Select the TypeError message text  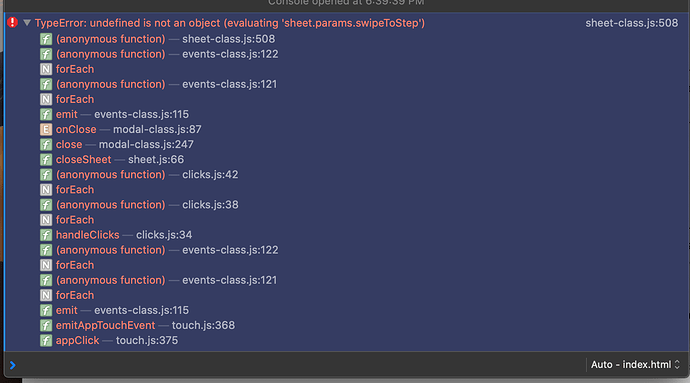(x=230, y=23)
